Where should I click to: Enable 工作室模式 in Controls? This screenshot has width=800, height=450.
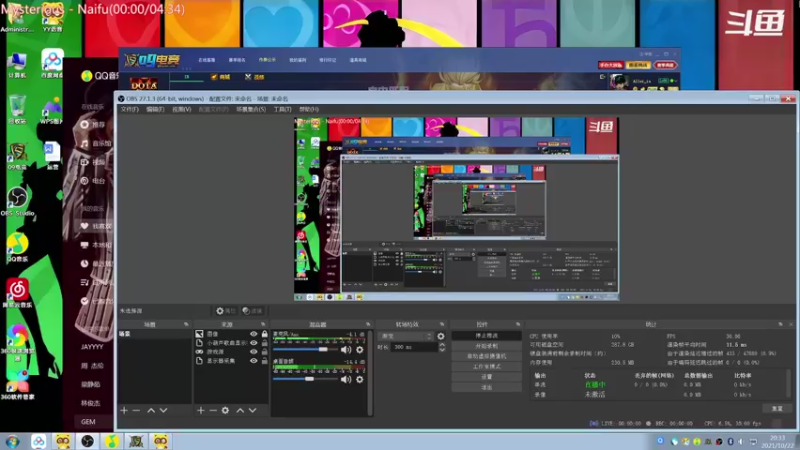click(x=486, y=366)
